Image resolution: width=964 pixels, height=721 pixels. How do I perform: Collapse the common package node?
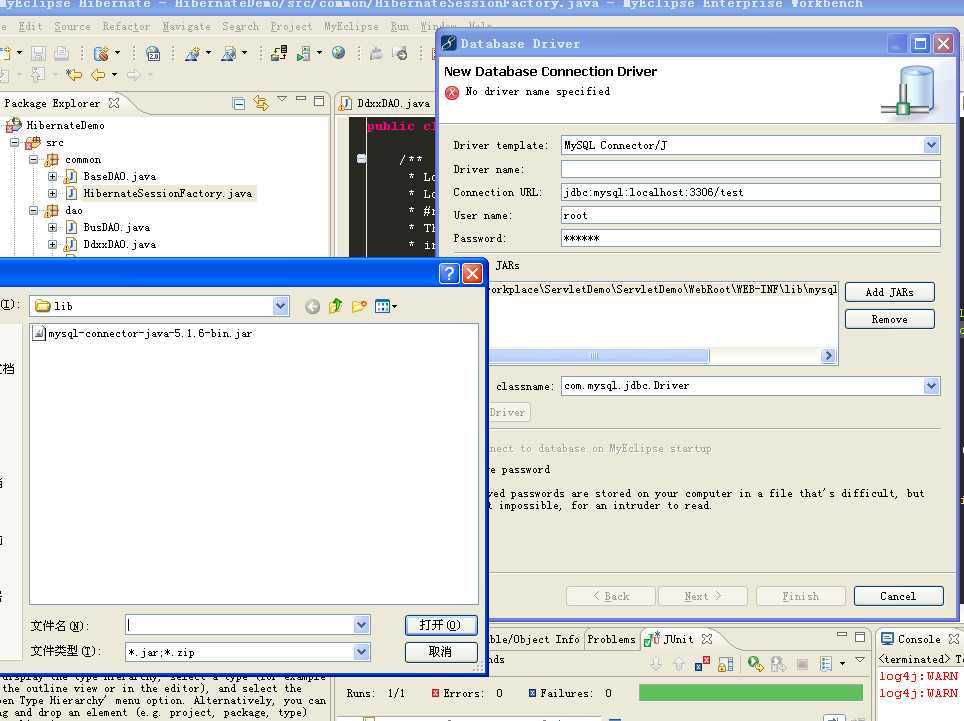pyautogui.click(x=33, y=160)
